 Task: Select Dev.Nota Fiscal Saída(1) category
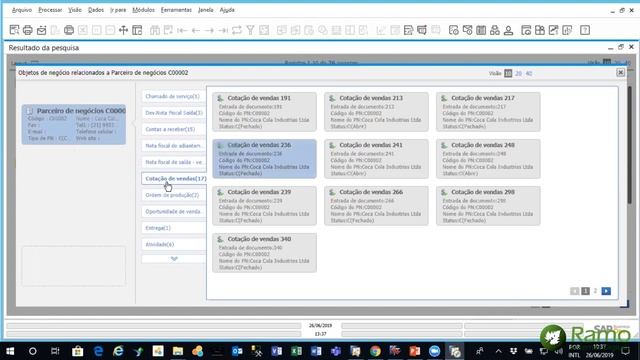(x=174, y=113)
